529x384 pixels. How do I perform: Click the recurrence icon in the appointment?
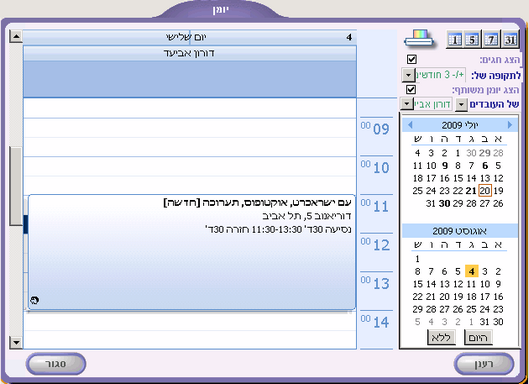pyautogui.click(x=34, y=300)
